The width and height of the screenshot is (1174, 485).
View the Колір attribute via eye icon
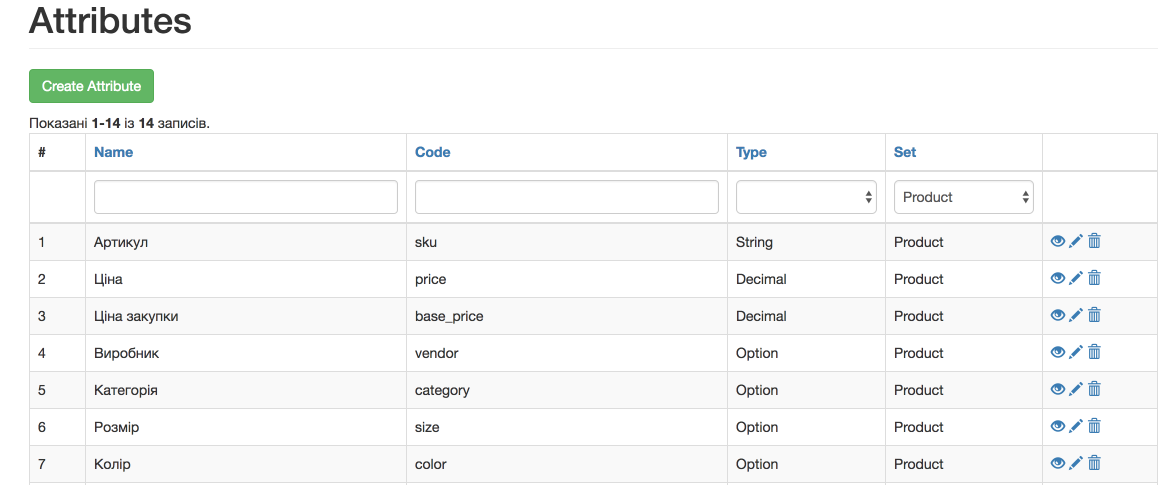click(1058, 463)
